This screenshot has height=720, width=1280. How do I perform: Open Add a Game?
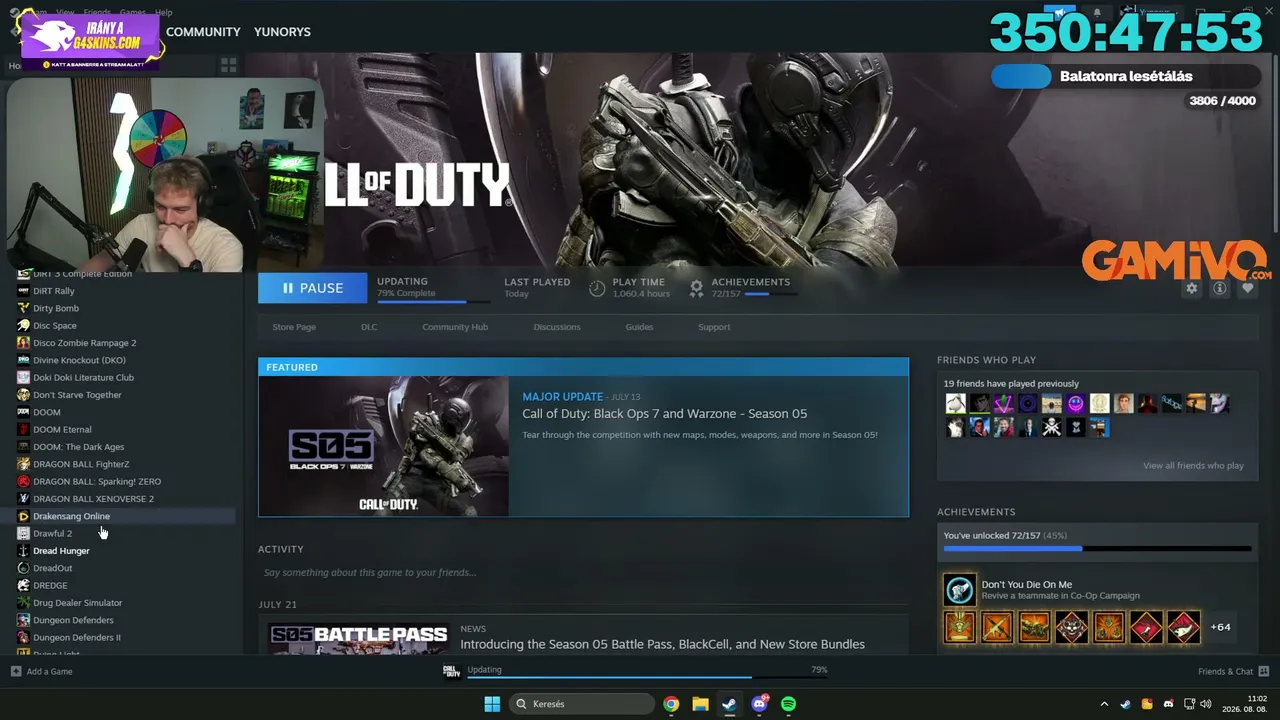point(42,671)
